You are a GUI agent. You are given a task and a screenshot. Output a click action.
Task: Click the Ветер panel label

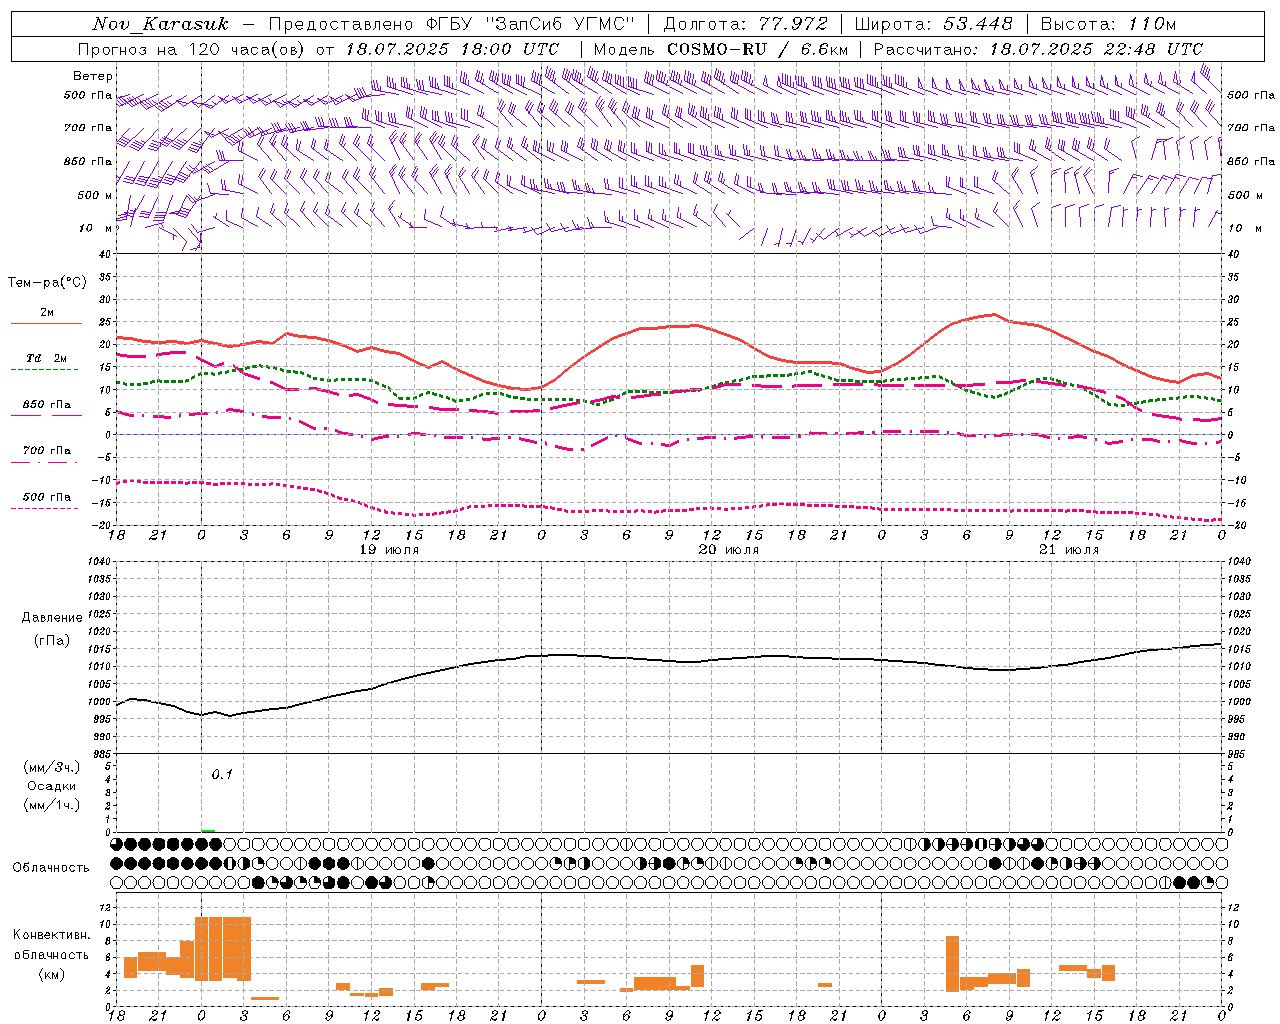tap(93, 76)
